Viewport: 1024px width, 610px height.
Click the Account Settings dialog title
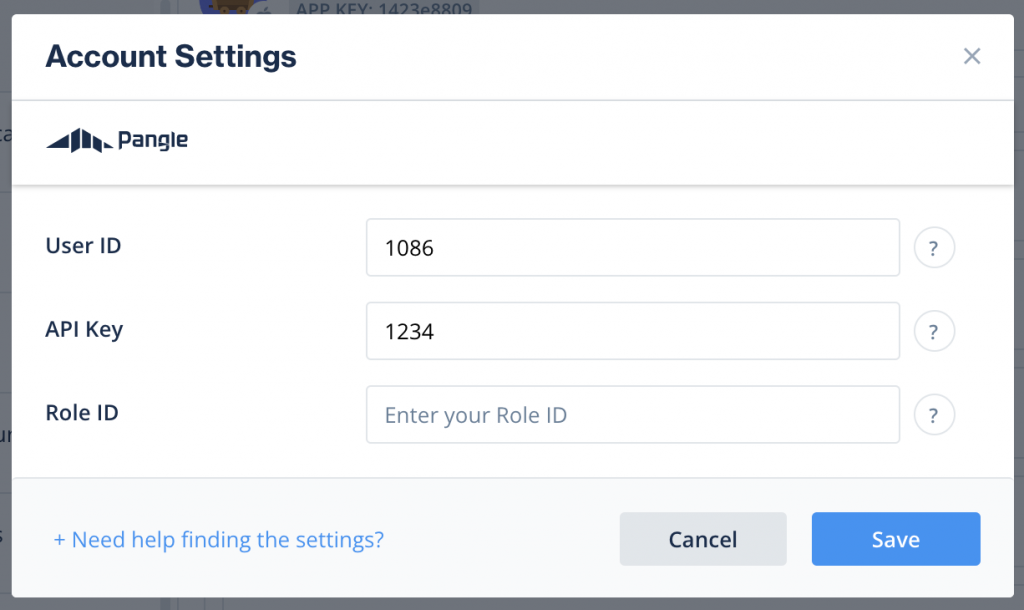point(171,56)
